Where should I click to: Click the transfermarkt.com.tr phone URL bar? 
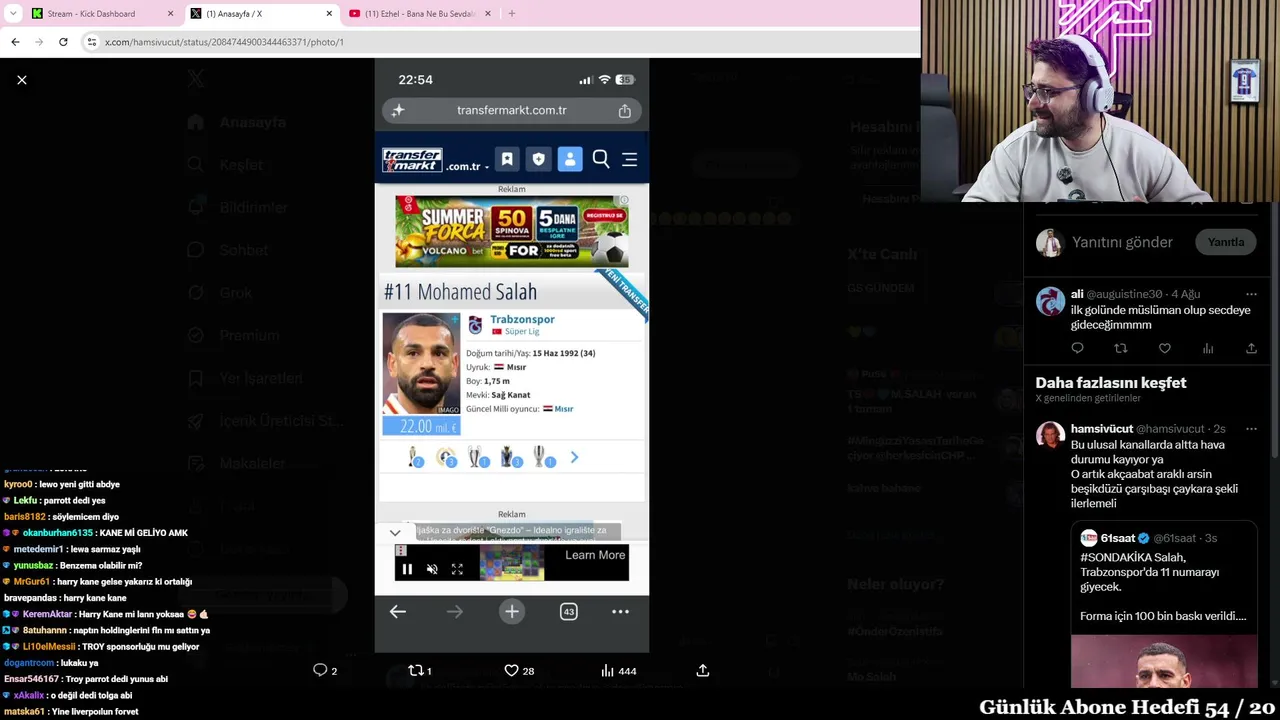pos(512,111)
